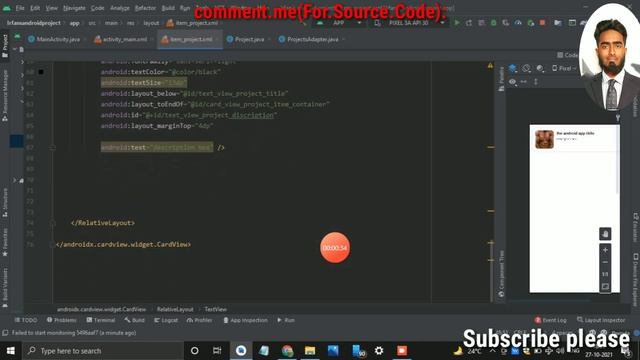Click the green Debug bug icon
This screenshot has height=360, width=640.
(x=493, y=23)
